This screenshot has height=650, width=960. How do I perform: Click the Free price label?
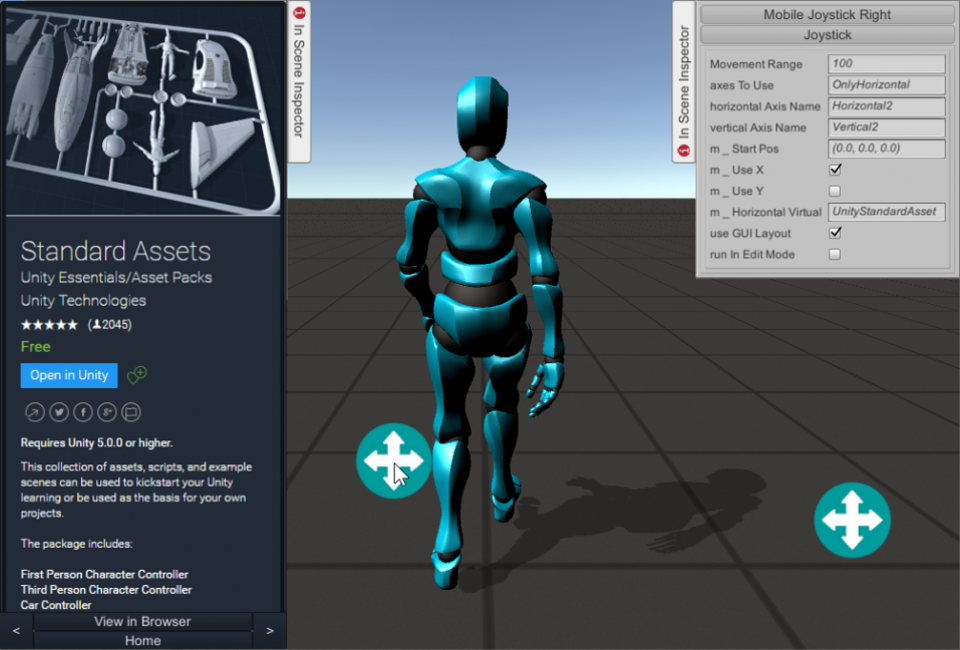tap(36, 346)
